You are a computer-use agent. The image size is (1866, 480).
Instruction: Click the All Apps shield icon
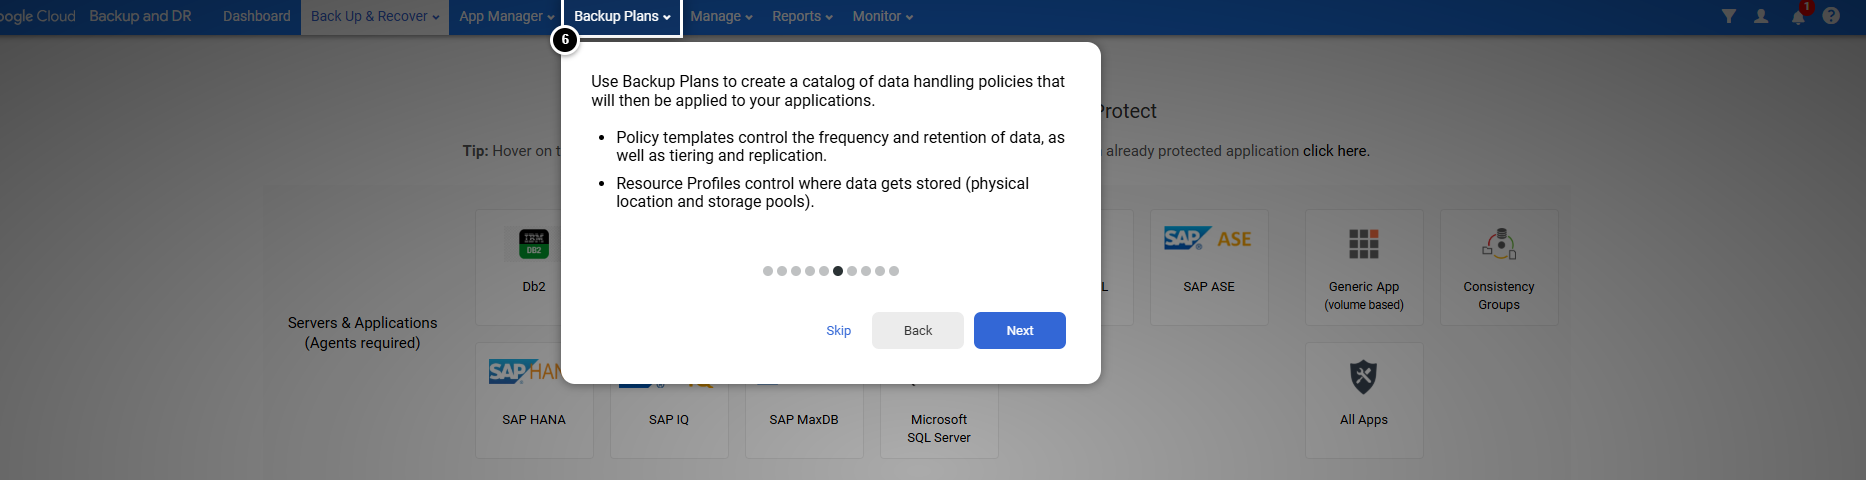(x=1363, y=378)
